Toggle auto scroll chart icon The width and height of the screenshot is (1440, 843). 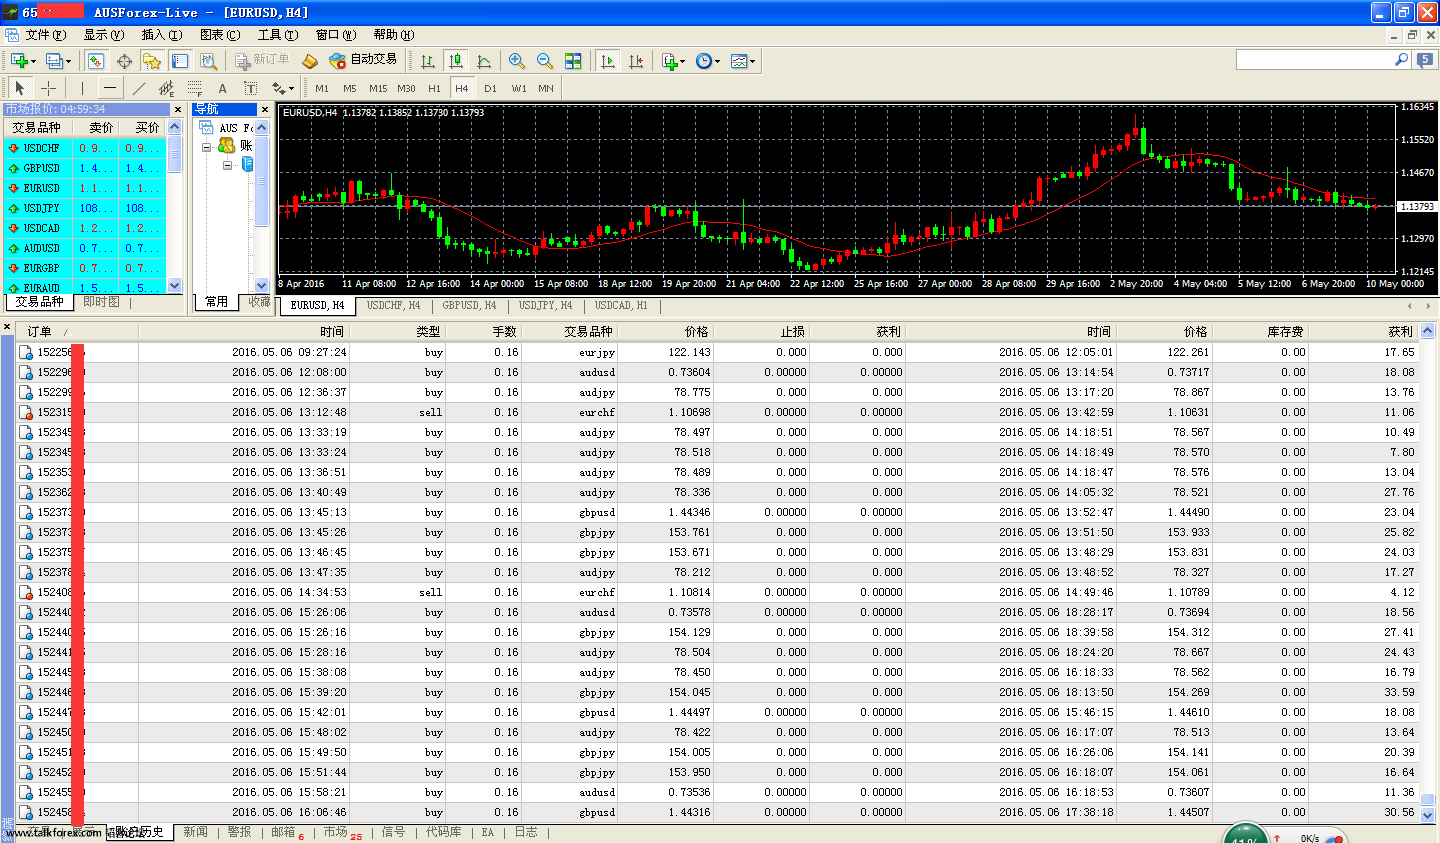pos(608,61)
